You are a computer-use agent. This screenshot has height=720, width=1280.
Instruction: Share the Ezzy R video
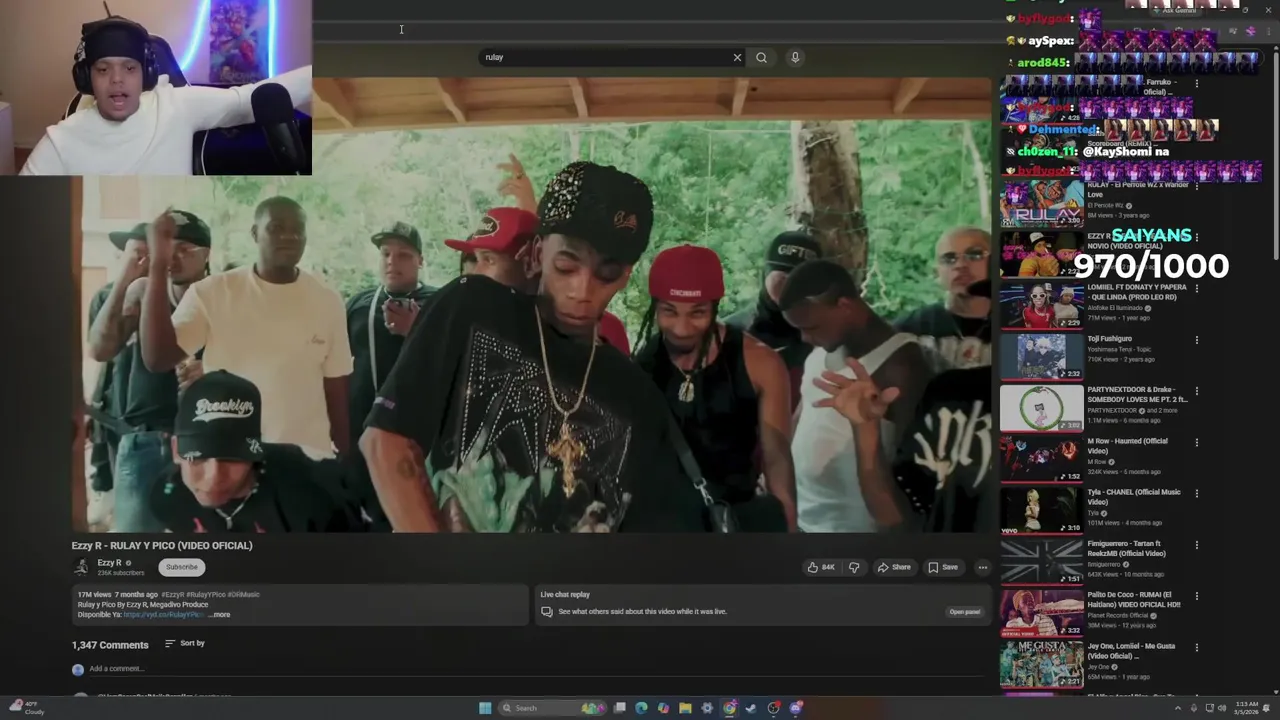tap(894, 567)
